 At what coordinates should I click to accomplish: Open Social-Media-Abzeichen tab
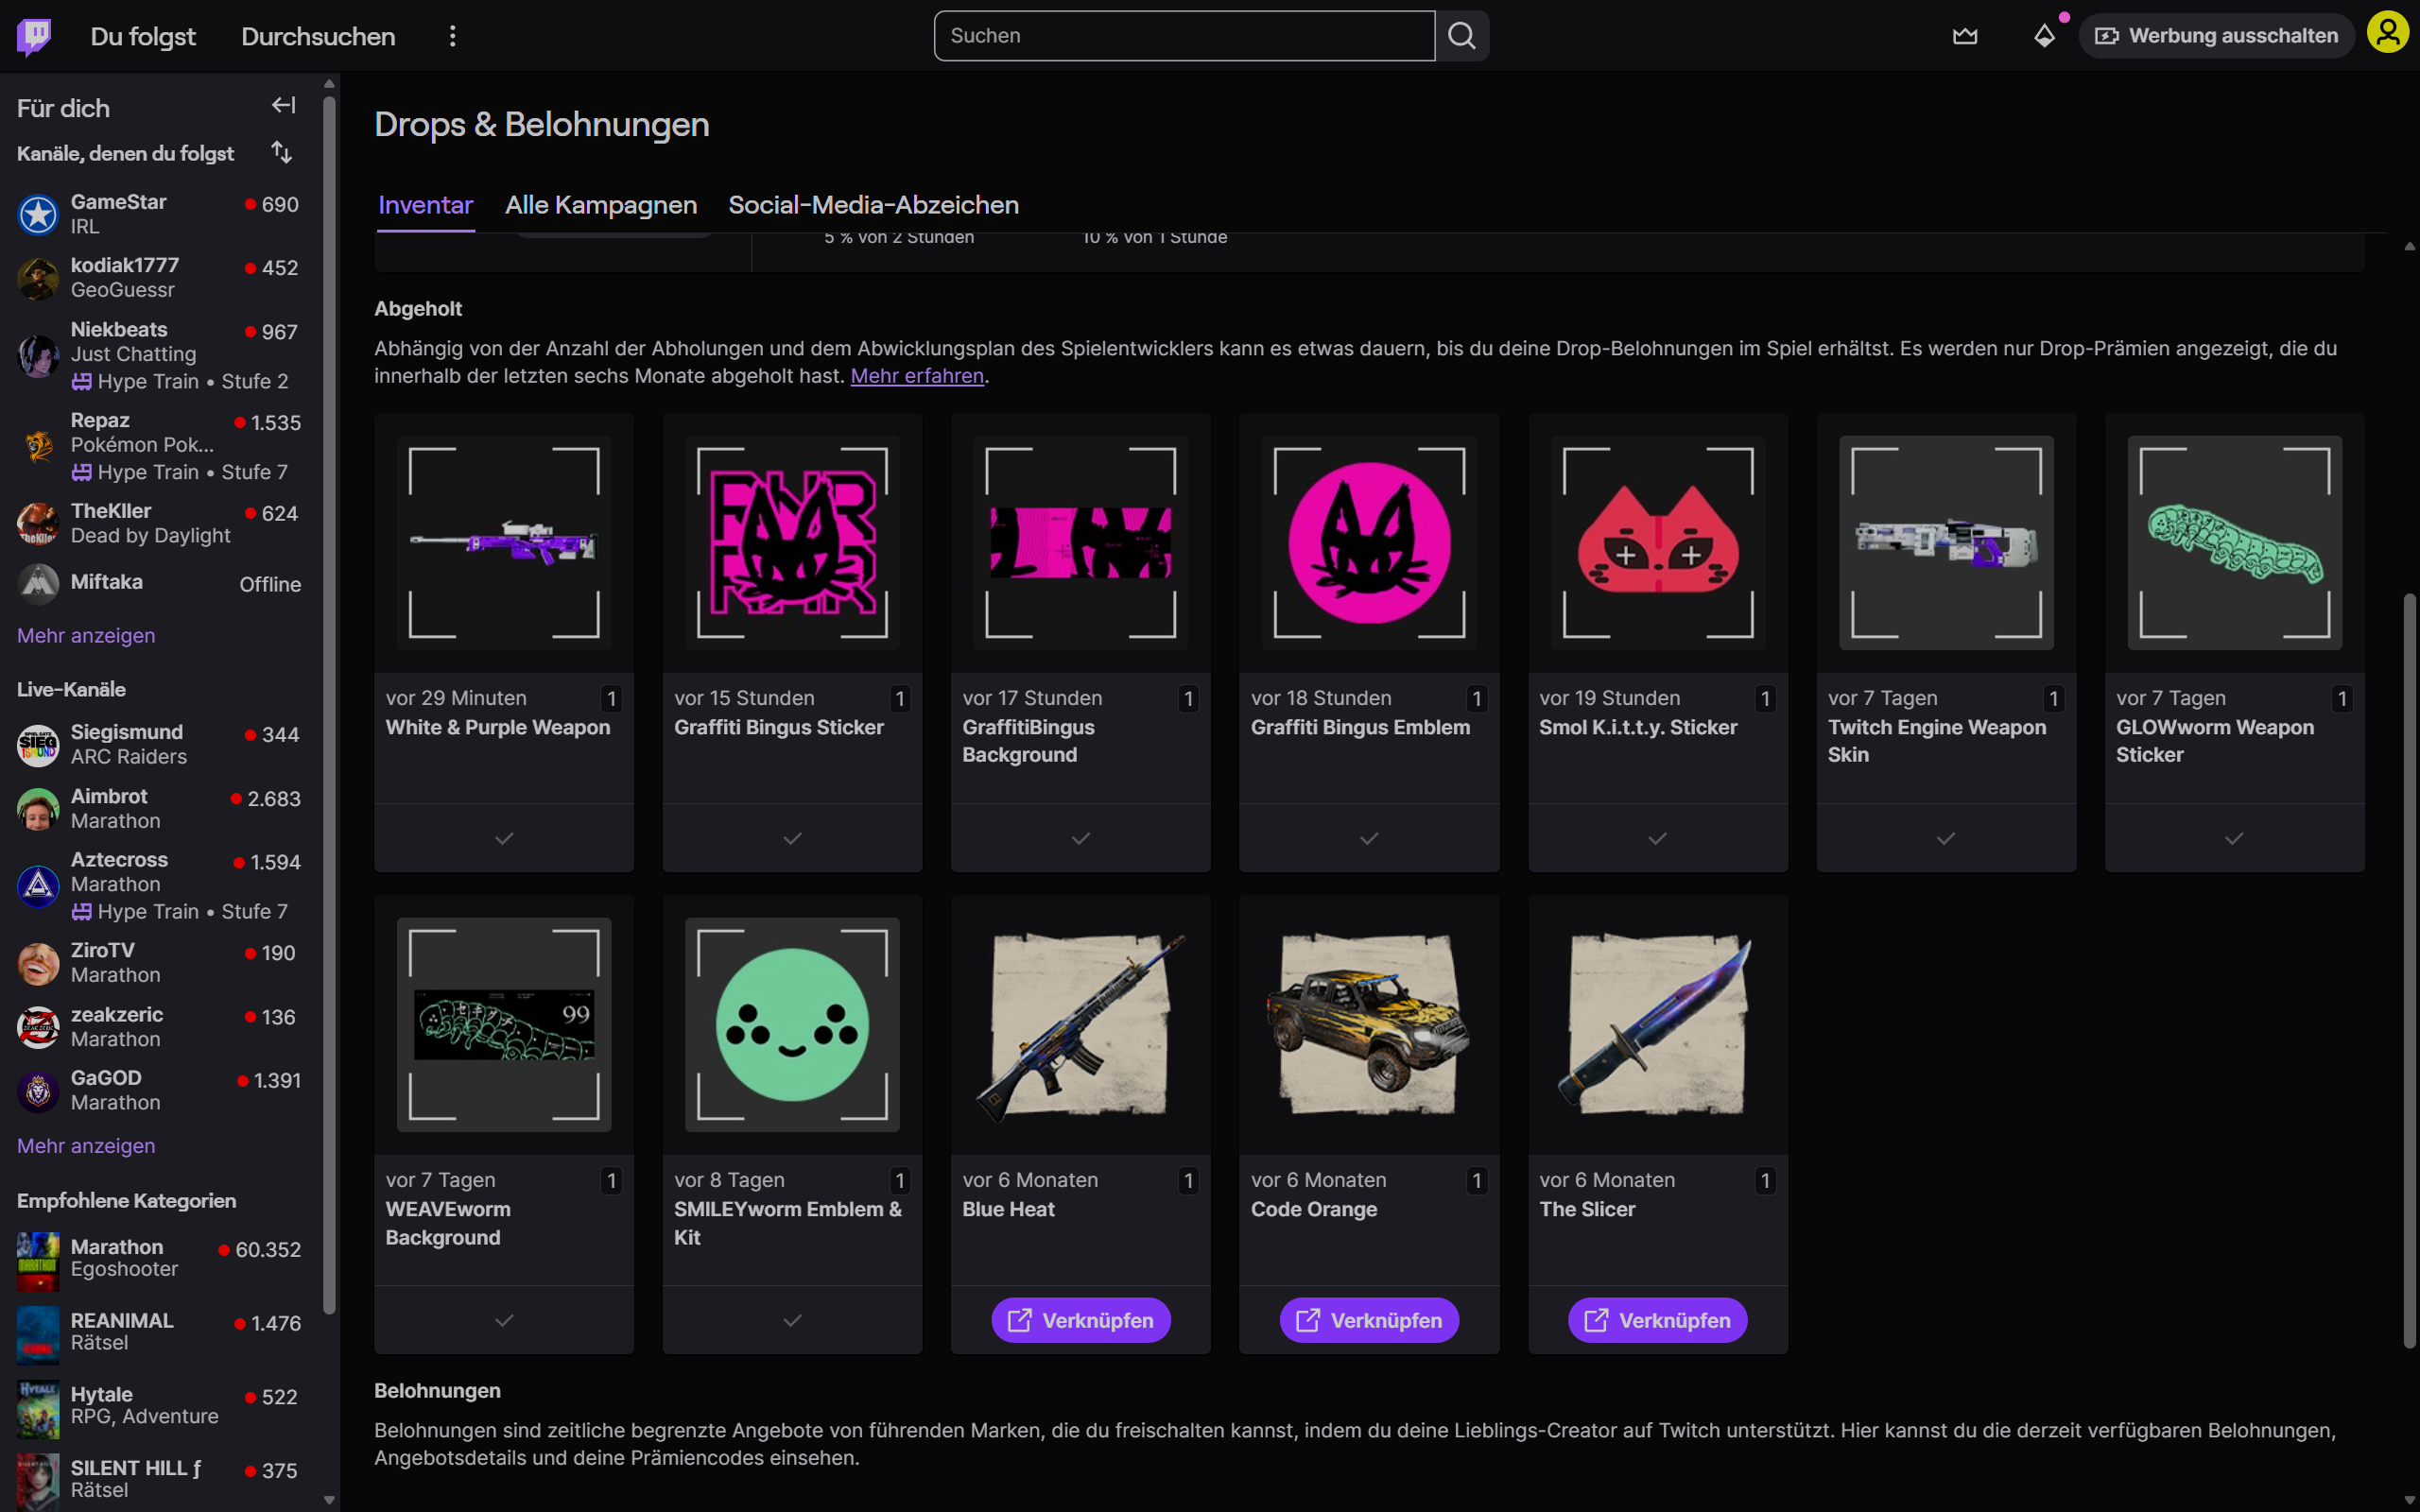click(x=873, y=205)
